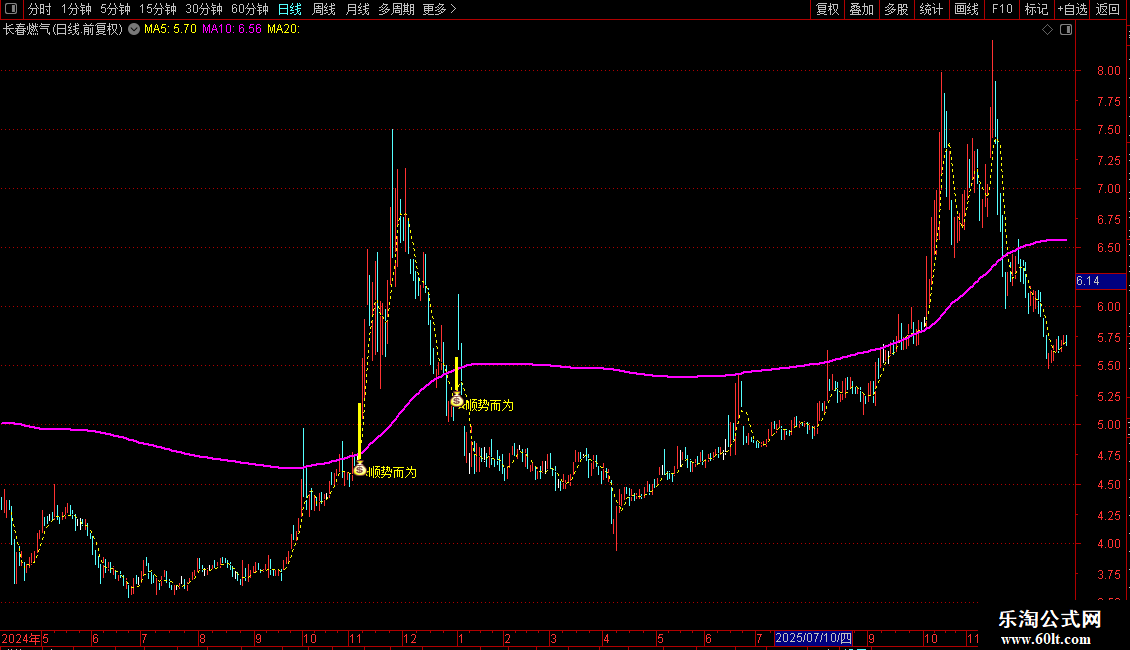Click the 叠加 overlay button

[862, 9]
